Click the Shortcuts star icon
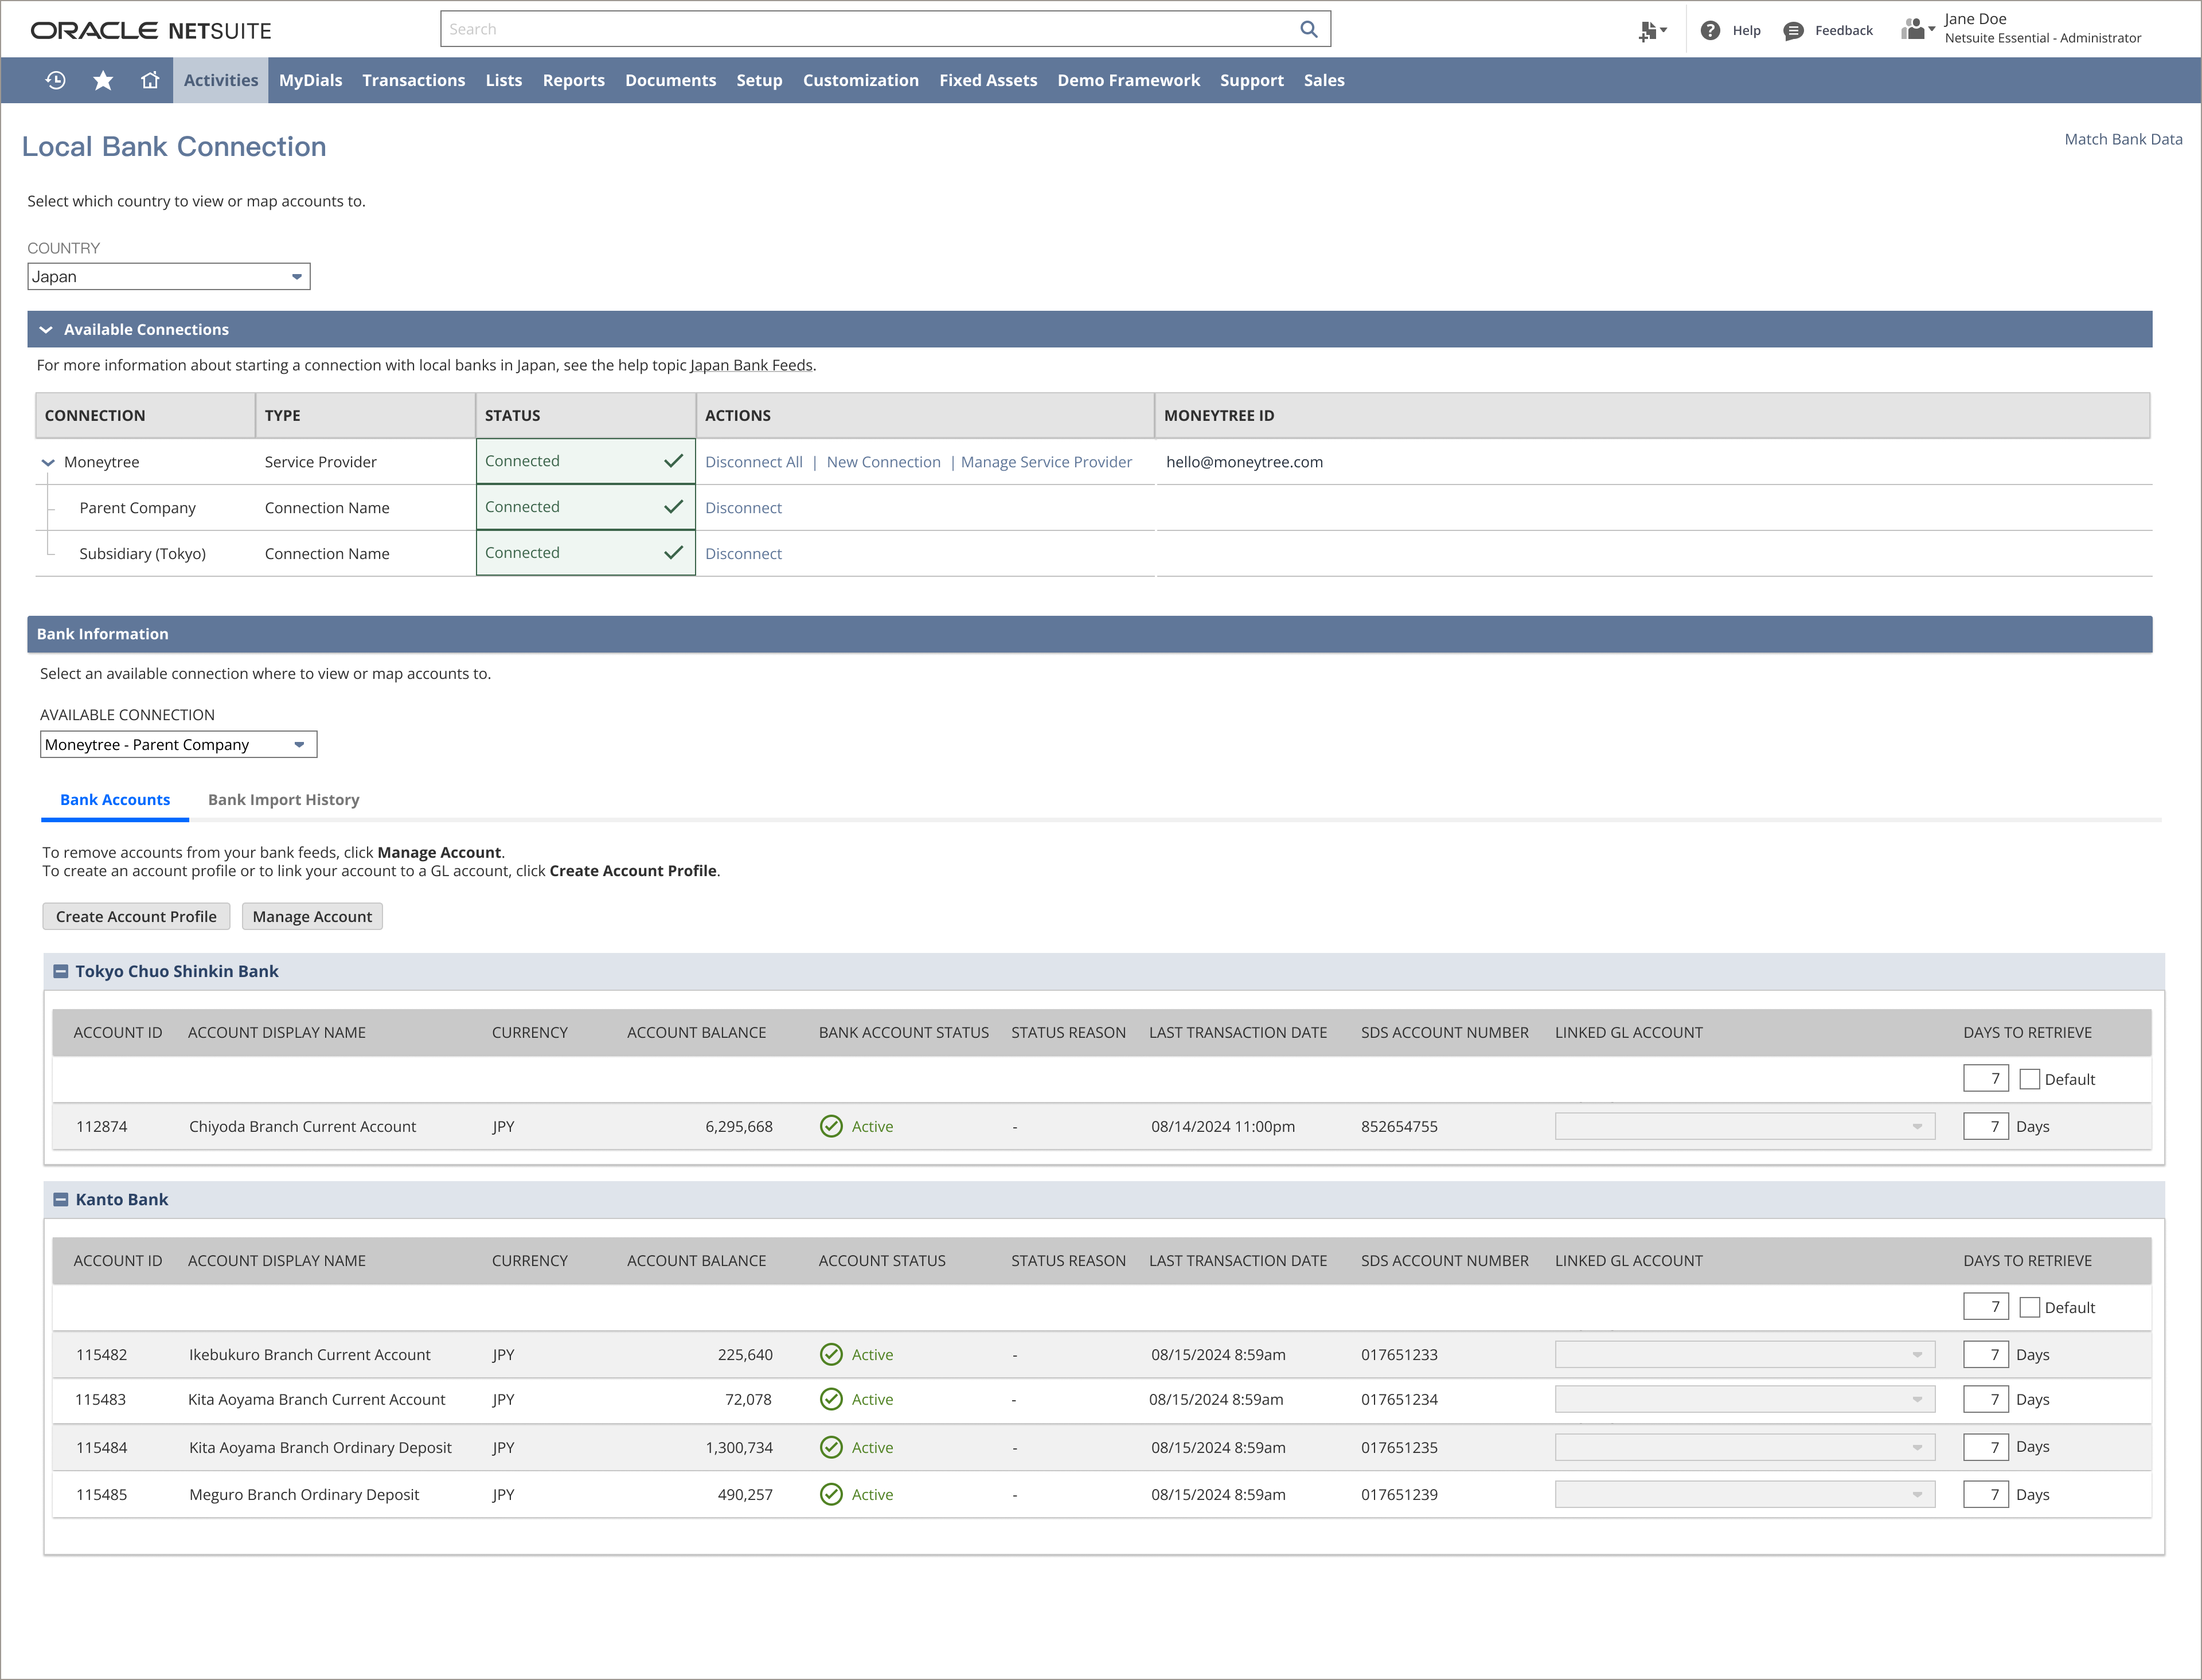Screen dimensions: 2202x1680 click(x=103, y=80)
